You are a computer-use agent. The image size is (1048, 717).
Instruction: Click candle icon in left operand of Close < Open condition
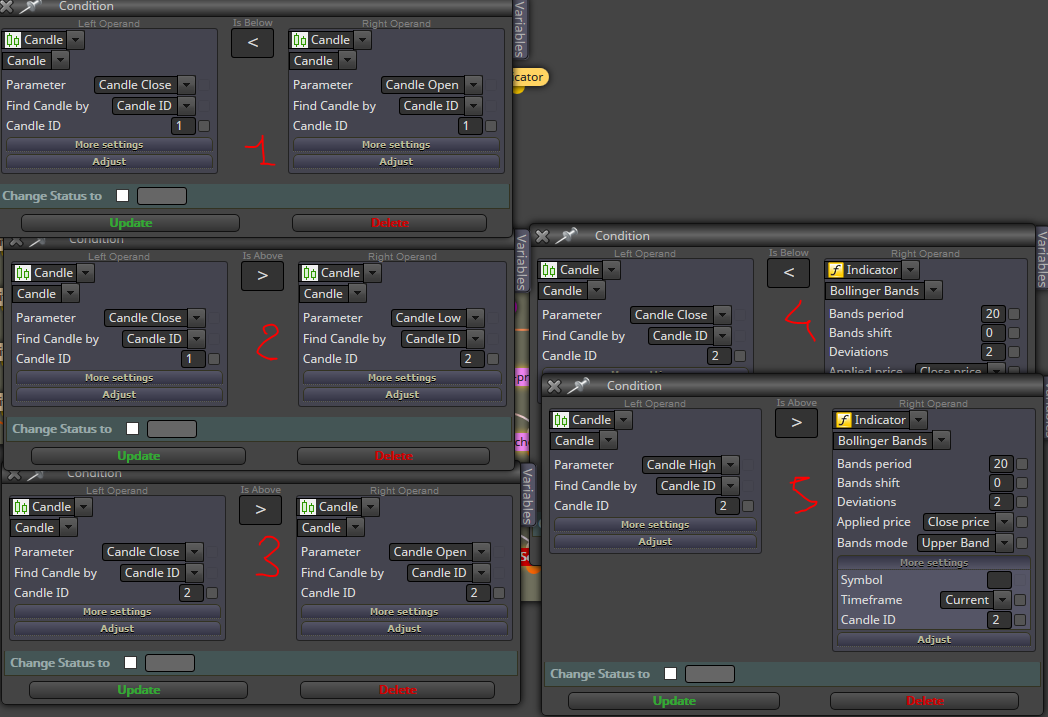[x=13, y=39]
